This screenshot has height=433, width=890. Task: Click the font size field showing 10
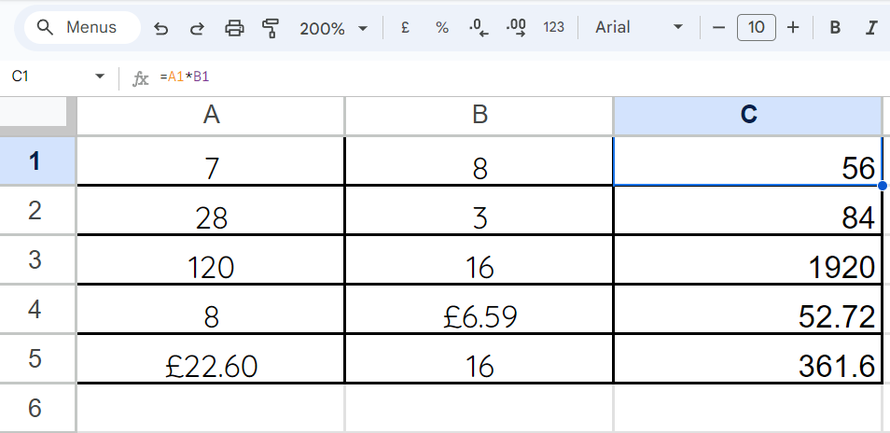click(x=756, y=27)
